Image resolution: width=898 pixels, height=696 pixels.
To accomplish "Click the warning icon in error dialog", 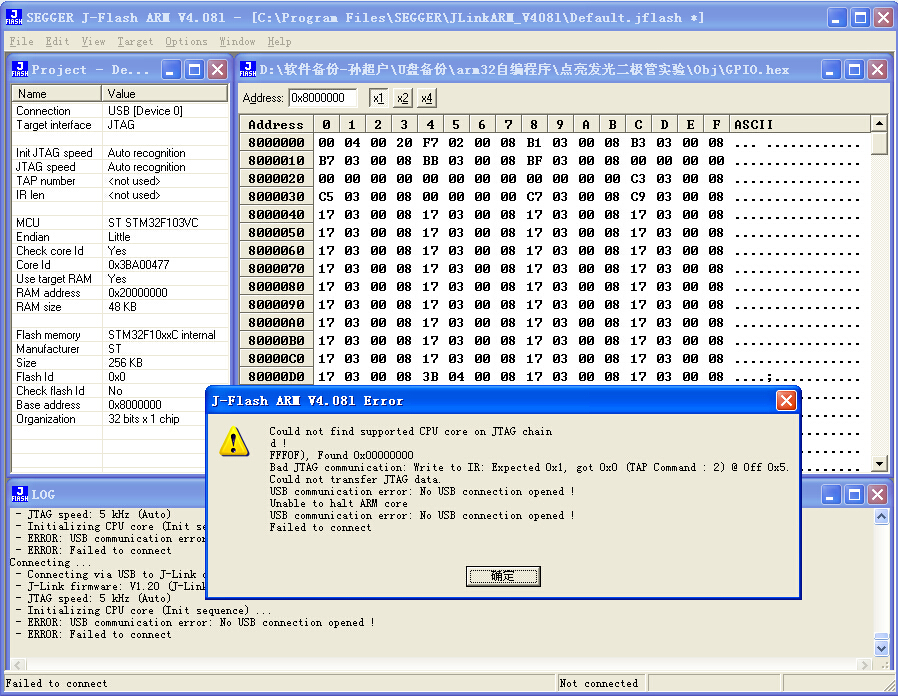I will [234, 442].
